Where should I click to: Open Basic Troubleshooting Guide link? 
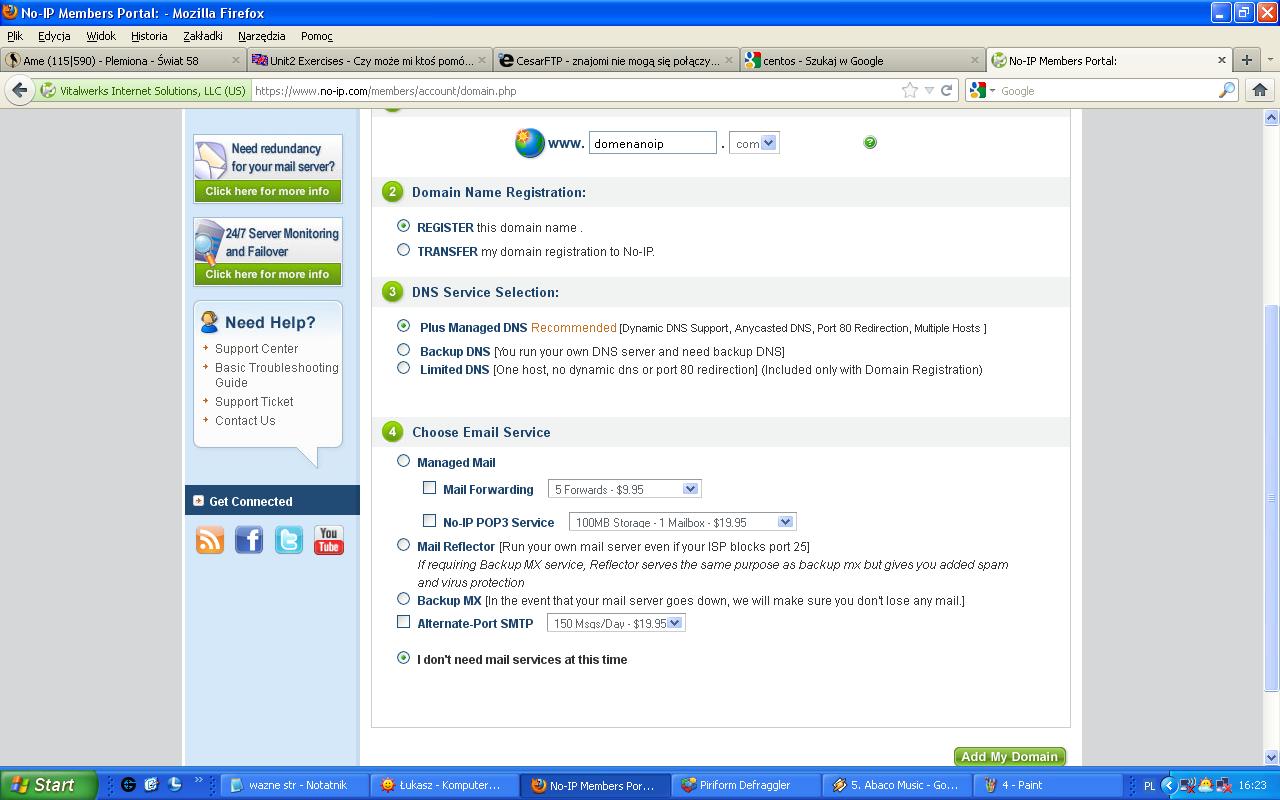pos(277,375)
